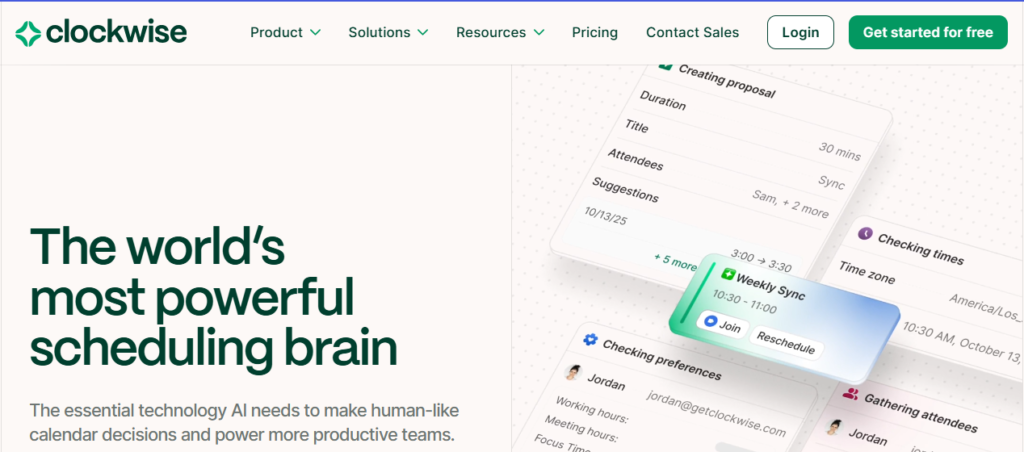The image size is (1024, 452).
Task: Click the '+ 5 more' suggestions link
Action: tap(675, 264)
